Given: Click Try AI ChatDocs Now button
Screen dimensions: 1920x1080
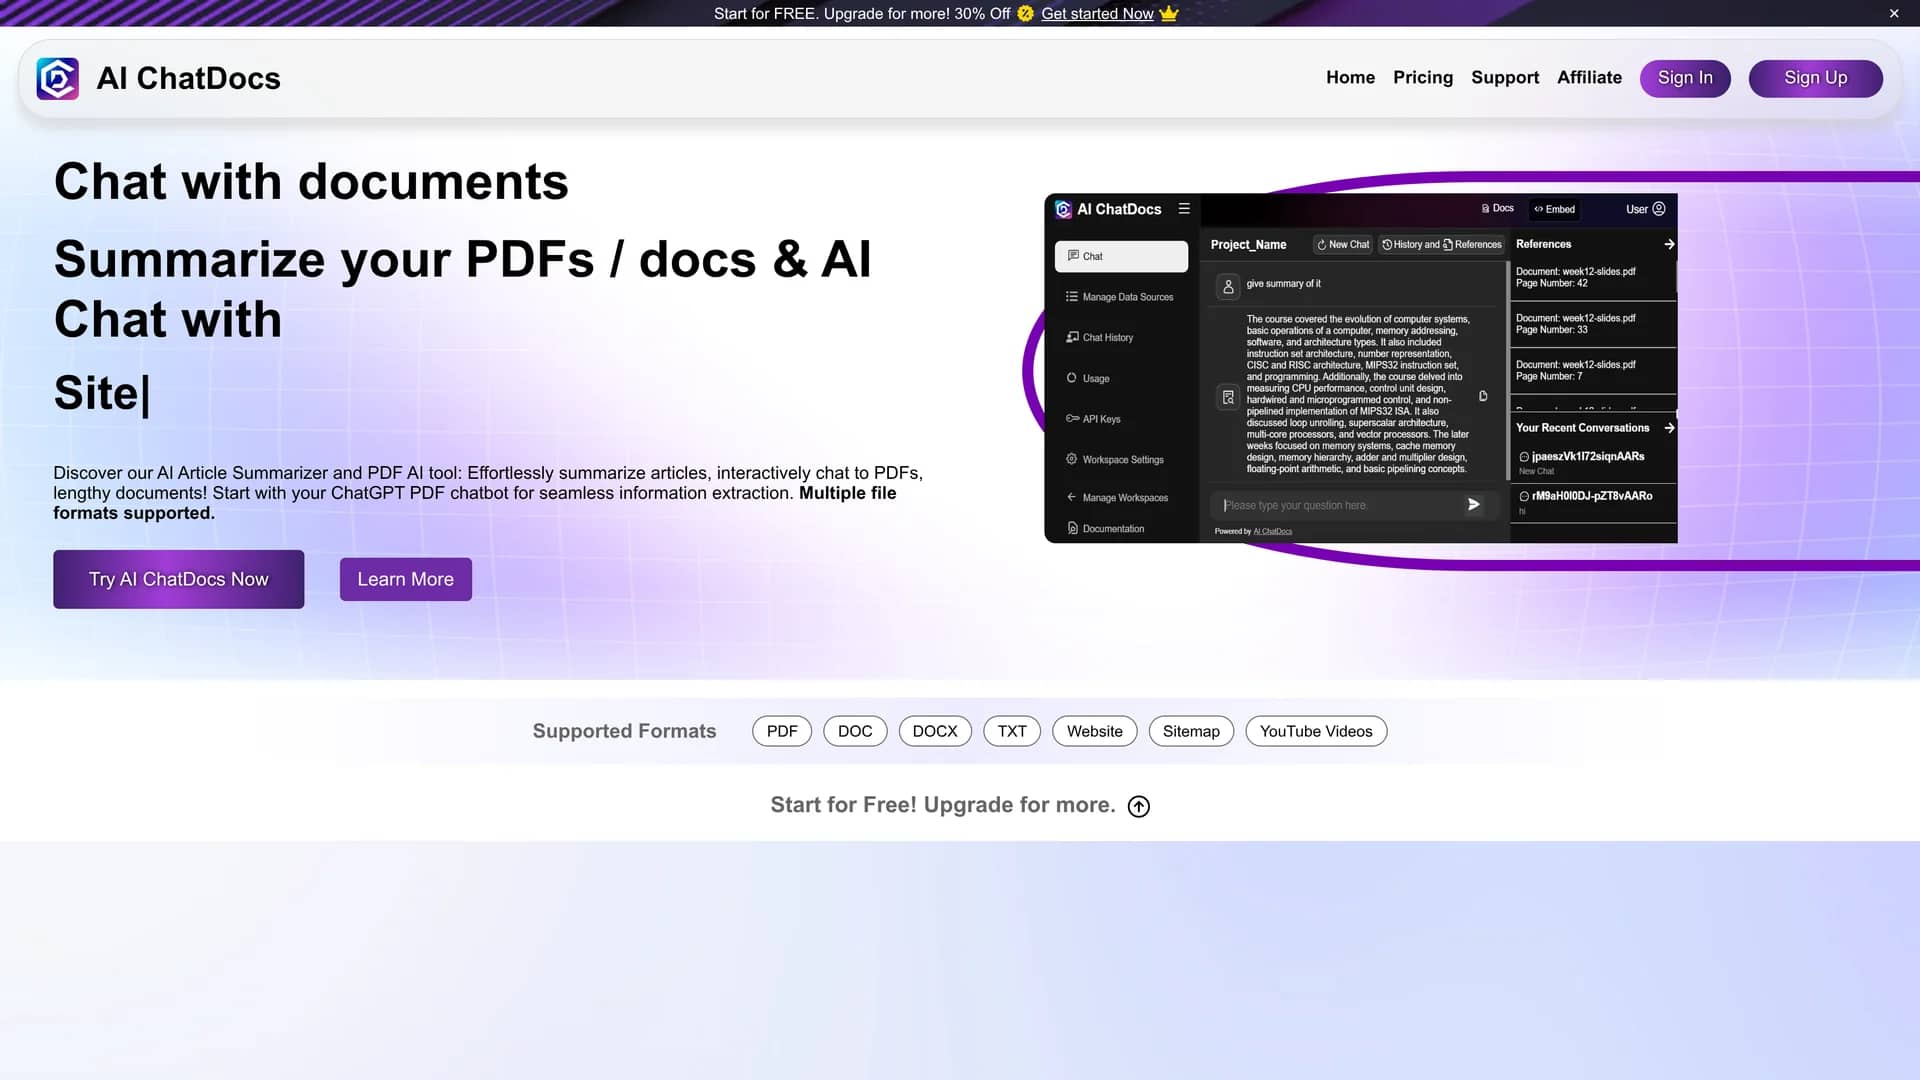Looking at the screenshot, I should pyautogui.click(x=179, y=579).
